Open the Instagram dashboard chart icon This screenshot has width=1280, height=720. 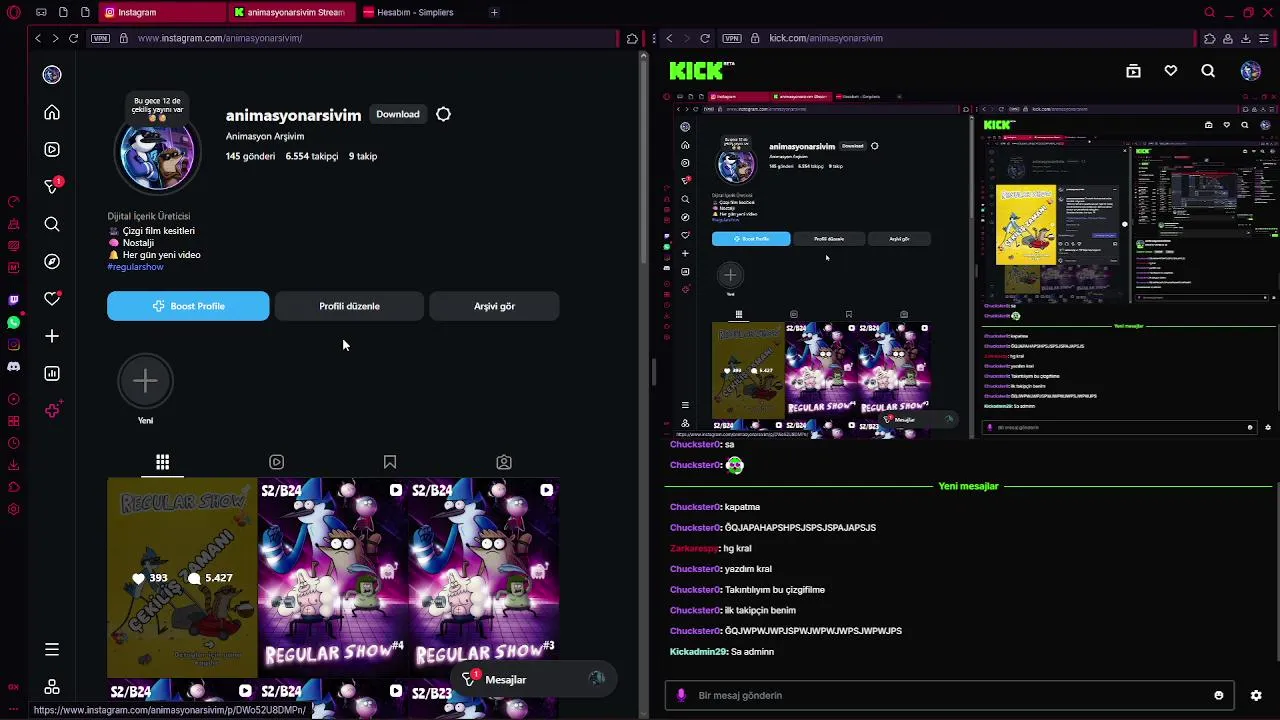(52, 373)
